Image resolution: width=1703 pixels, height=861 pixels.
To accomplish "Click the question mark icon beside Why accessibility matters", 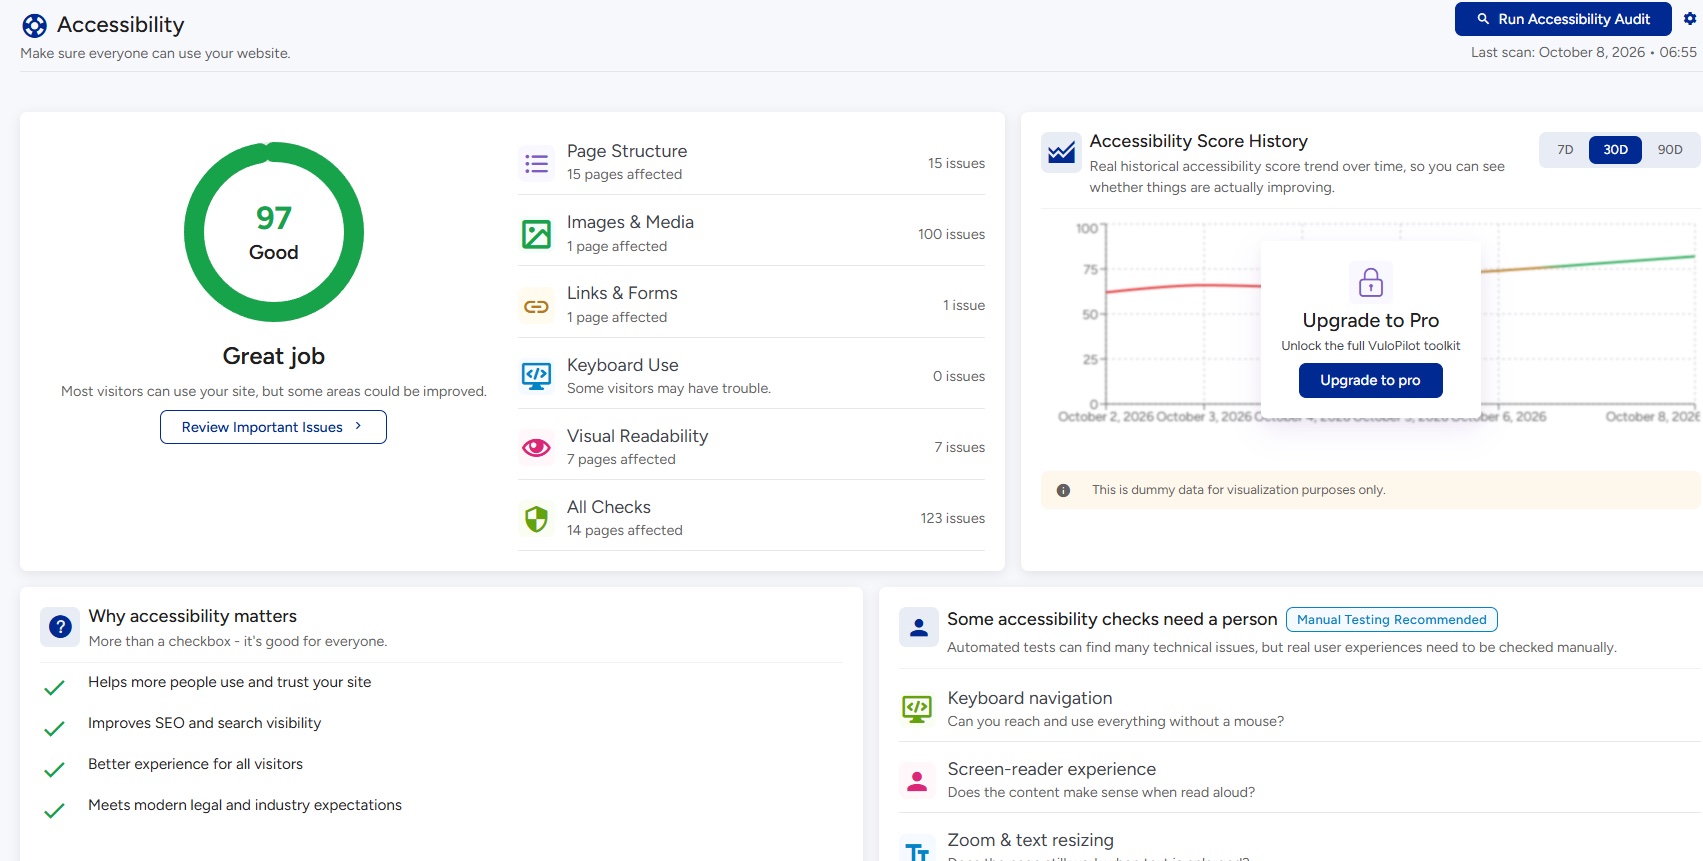I will point(60,627).
